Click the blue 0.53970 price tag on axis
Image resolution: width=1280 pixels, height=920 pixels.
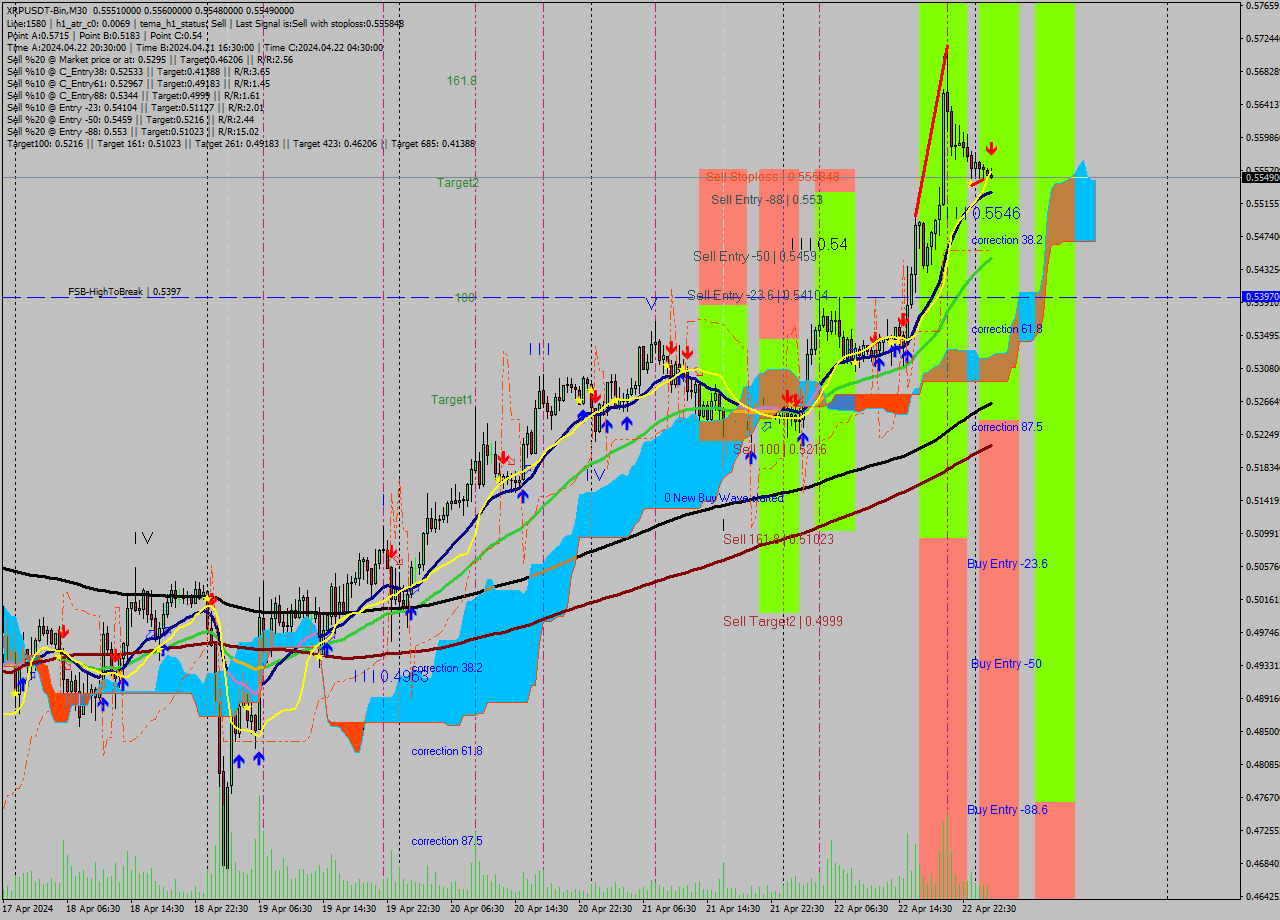coord(1260,297)
